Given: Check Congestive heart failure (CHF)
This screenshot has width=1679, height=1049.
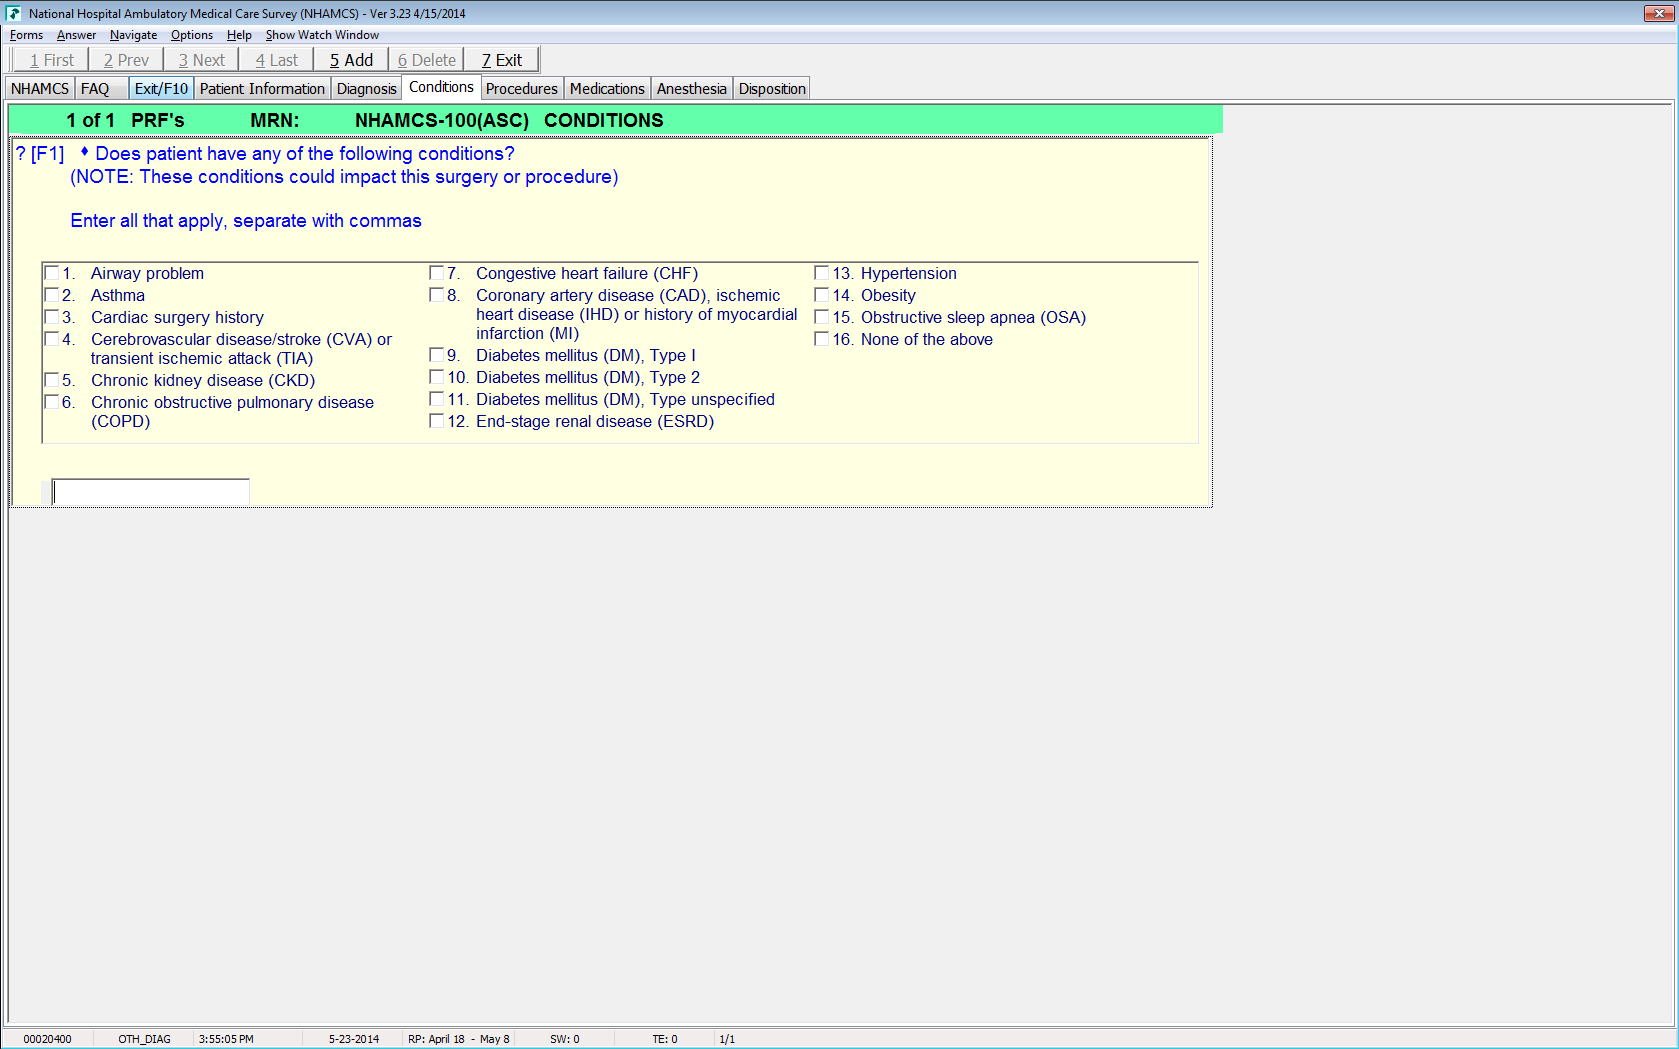Looking at the screenshot, I should (437, 273).
